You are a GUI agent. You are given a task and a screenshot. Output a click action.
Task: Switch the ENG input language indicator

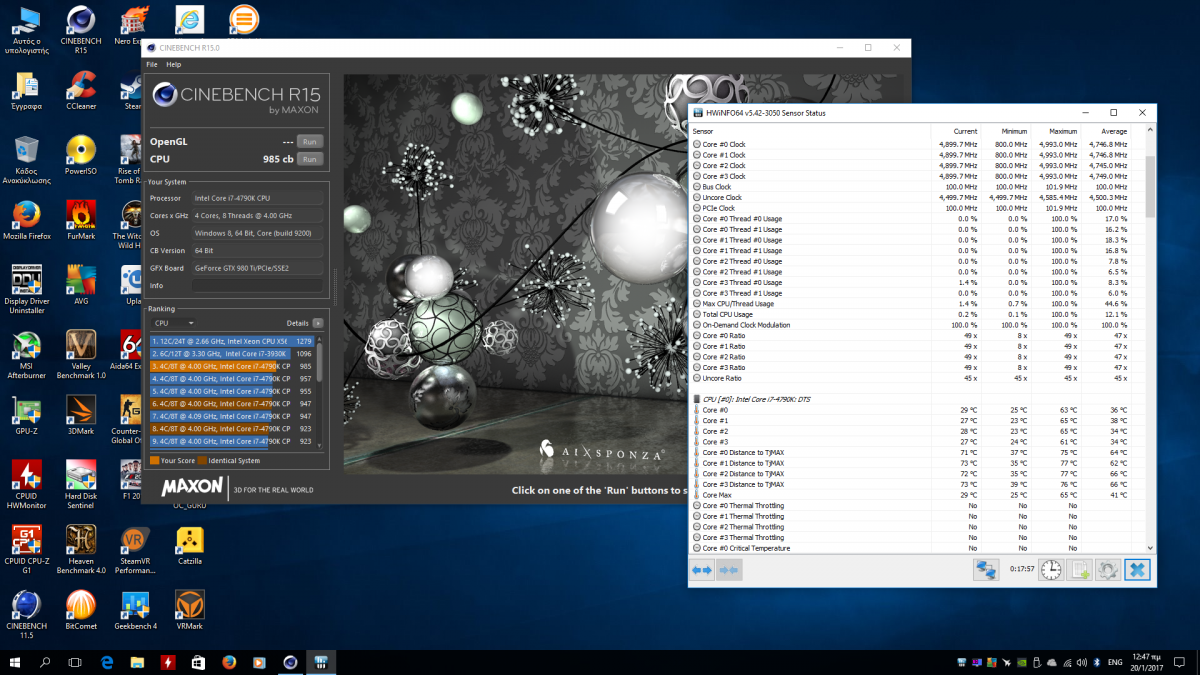[x=1113, y=662]
